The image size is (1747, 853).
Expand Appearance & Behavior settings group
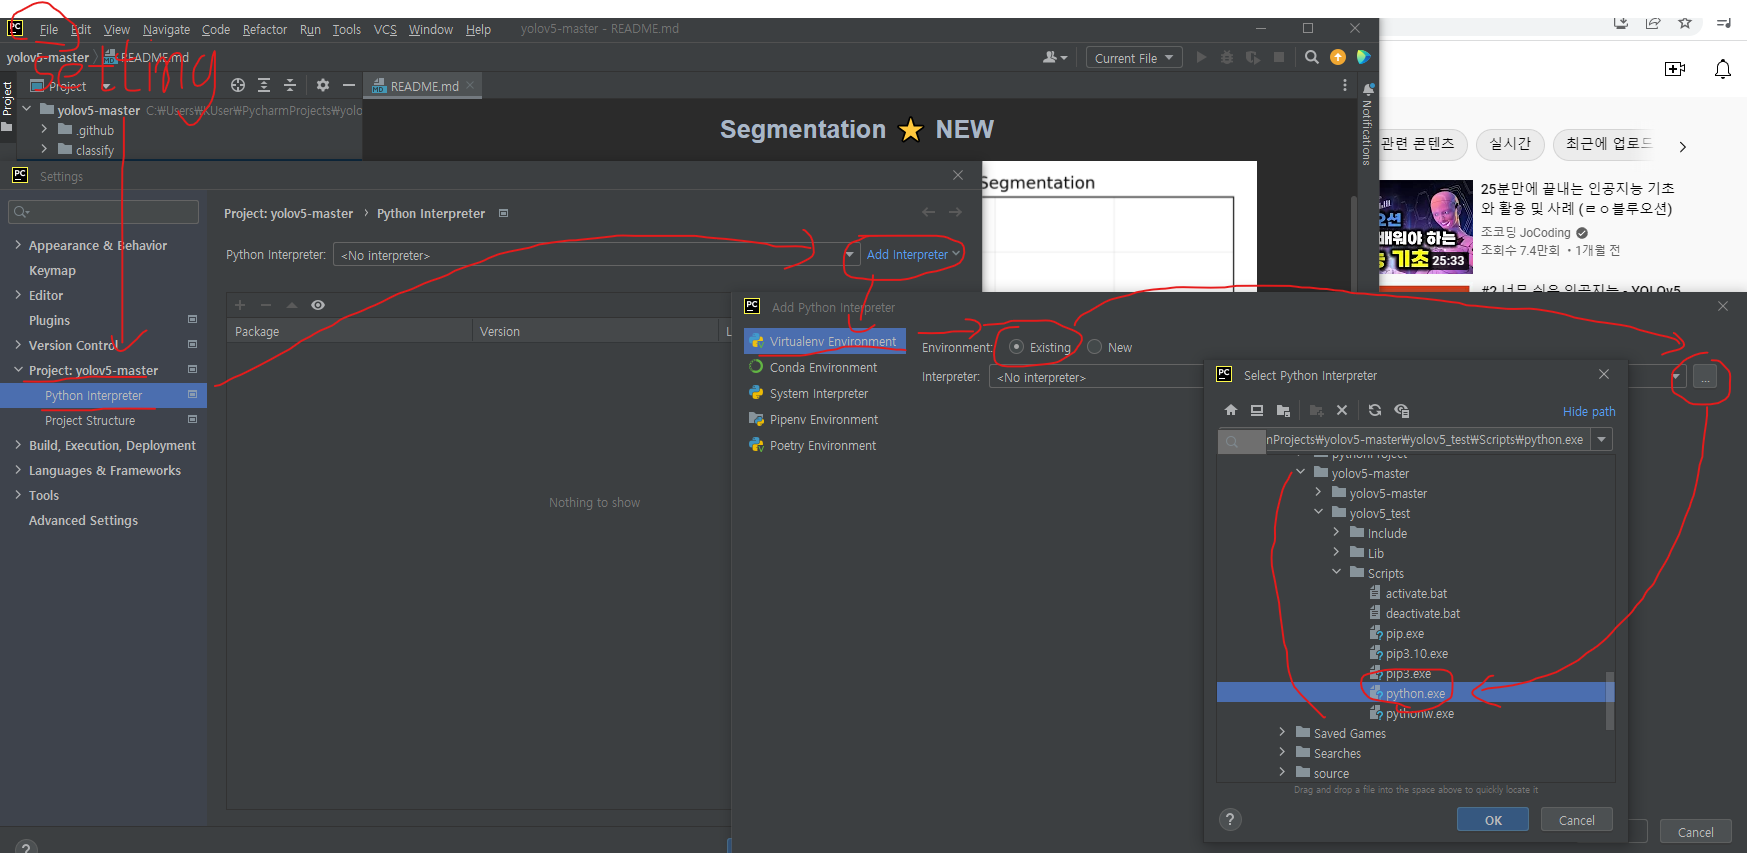(x=18, y=245)
